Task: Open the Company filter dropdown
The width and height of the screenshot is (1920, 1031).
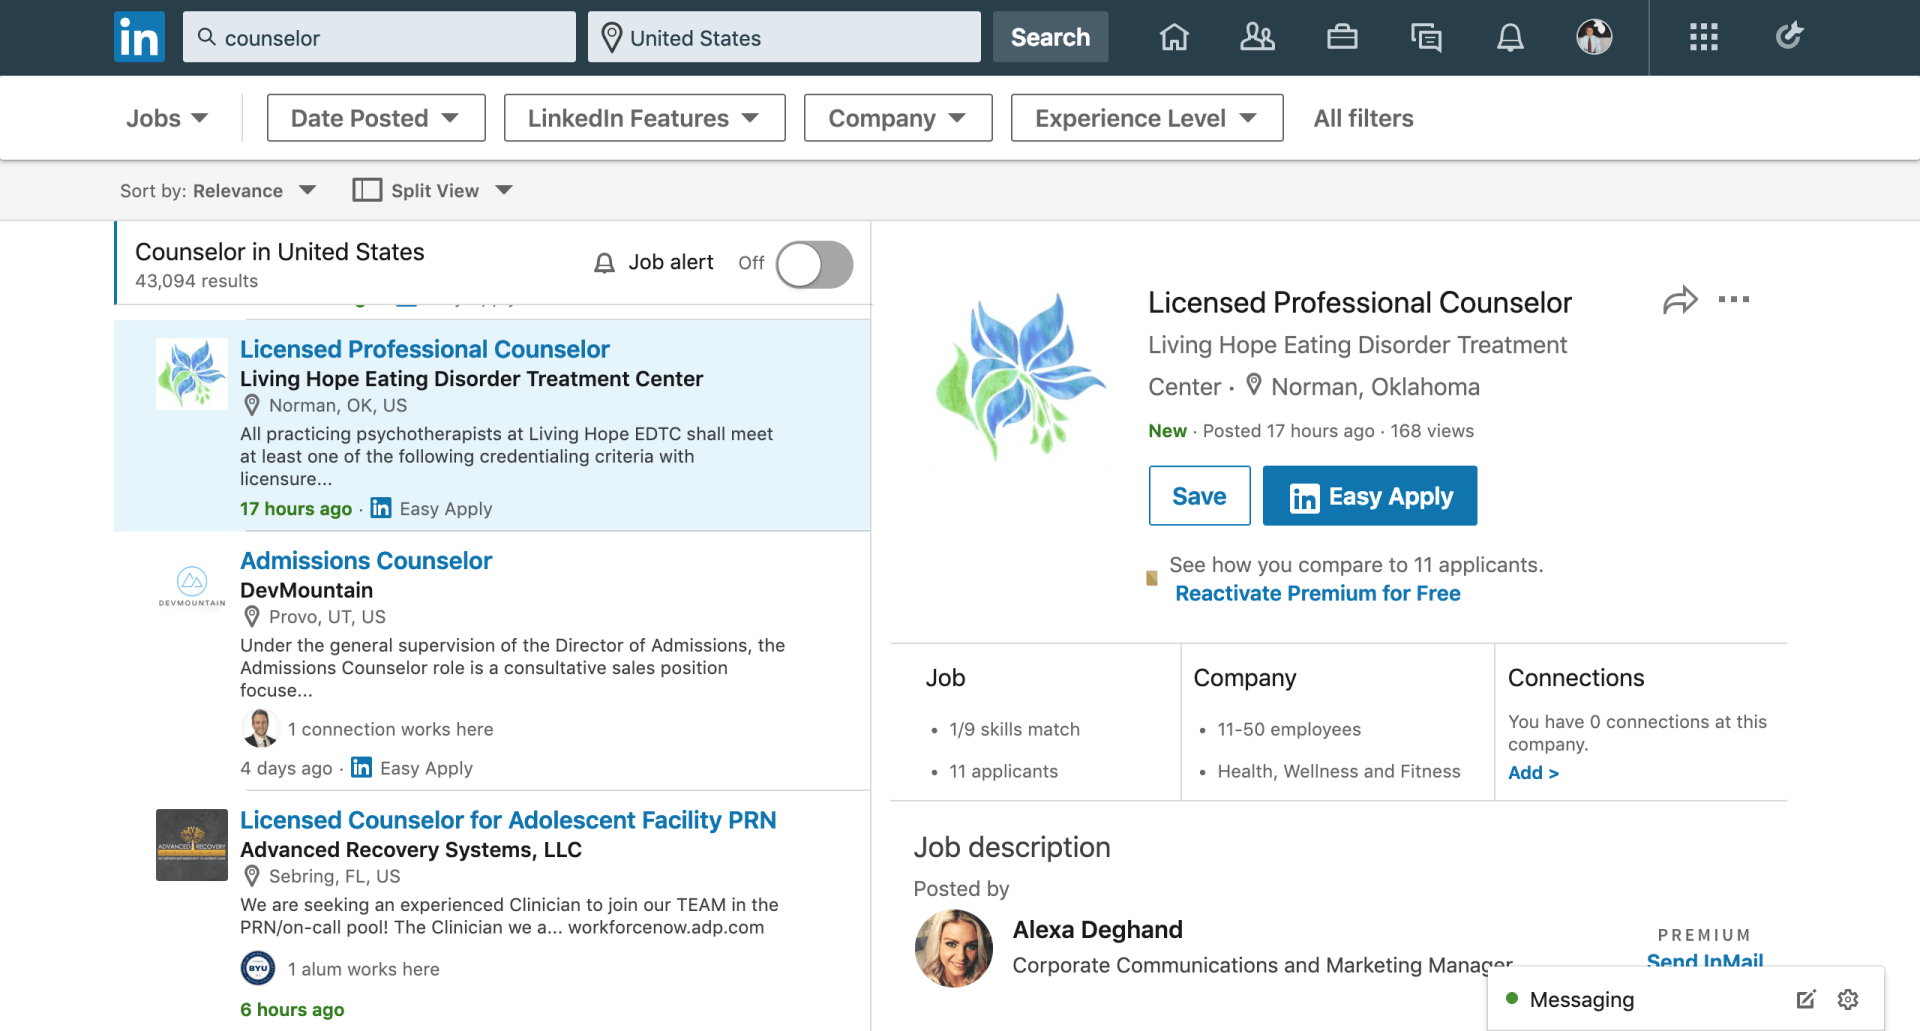Action: 898,118
